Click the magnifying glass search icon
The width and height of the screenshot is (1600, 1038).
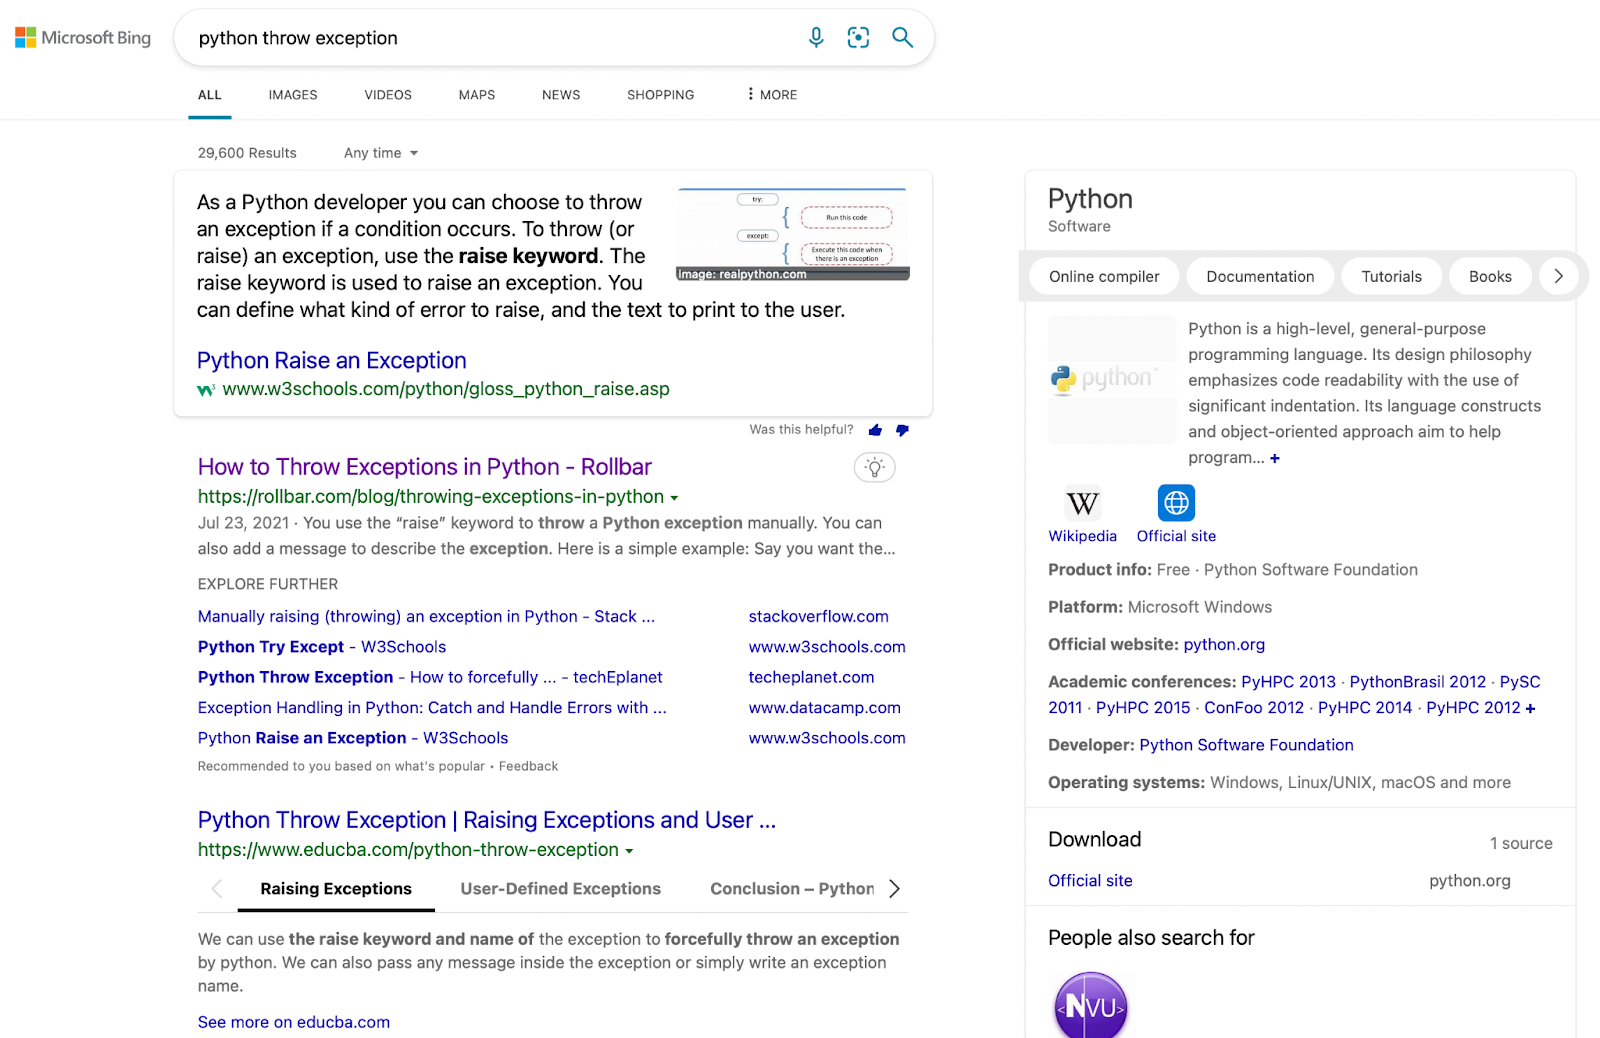tap(902, 37)
